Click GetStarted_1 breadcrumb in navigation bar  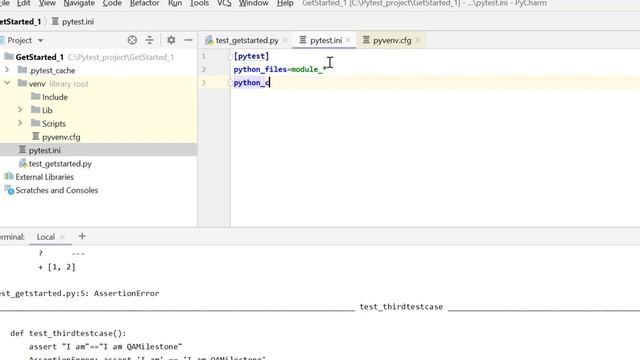click(x=20, y=22)
